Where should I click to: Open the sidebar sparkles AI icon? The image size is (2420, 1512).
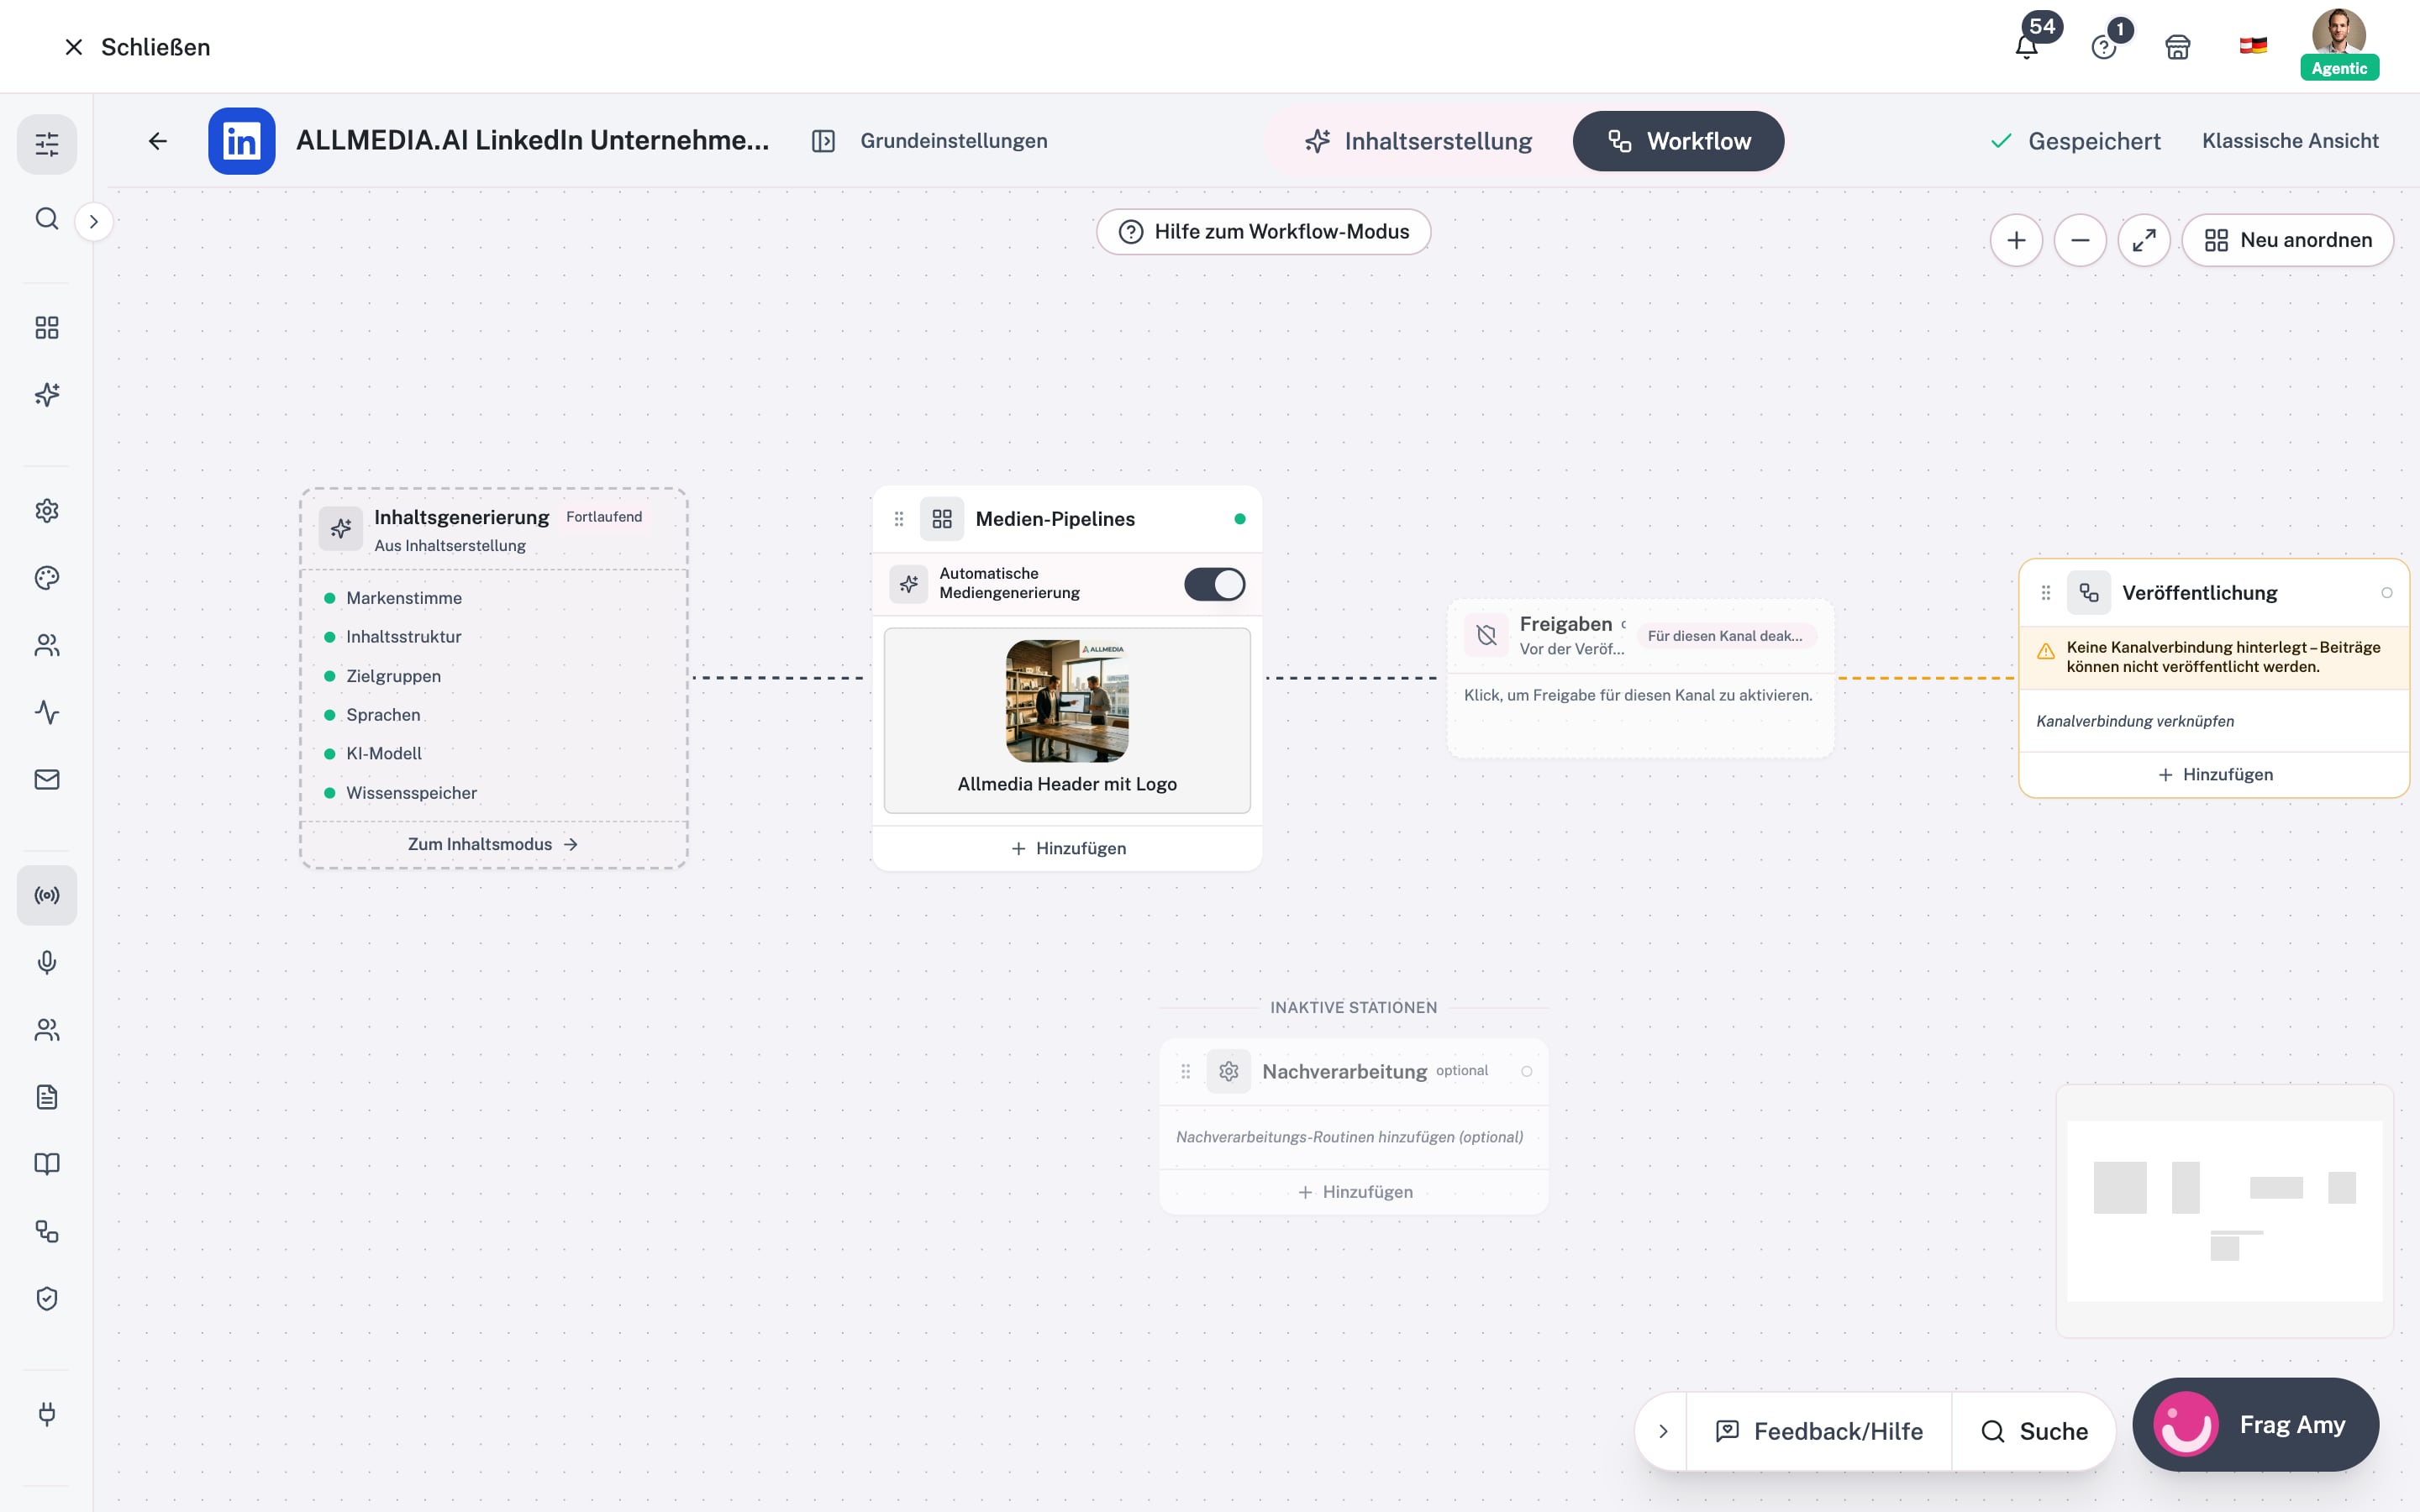pyautogui.click(x=47, y=395)
